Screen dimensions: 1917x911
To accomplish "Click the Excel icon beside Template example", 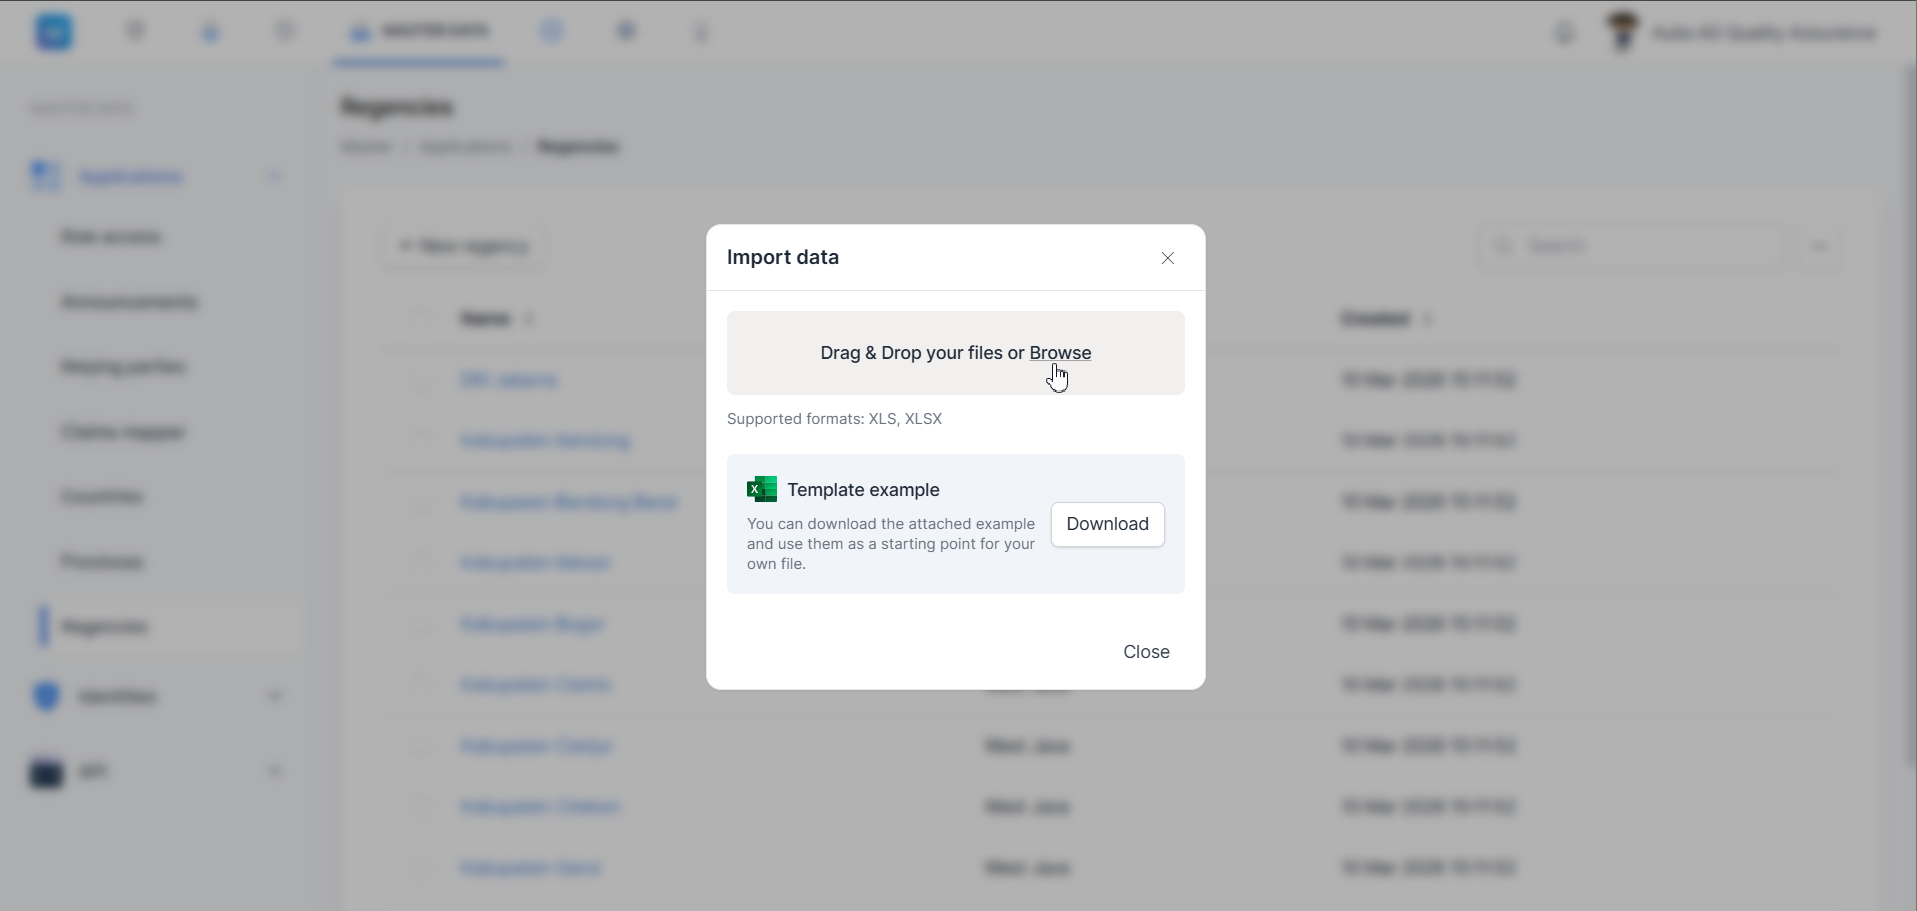I will (x=762, y=489).
